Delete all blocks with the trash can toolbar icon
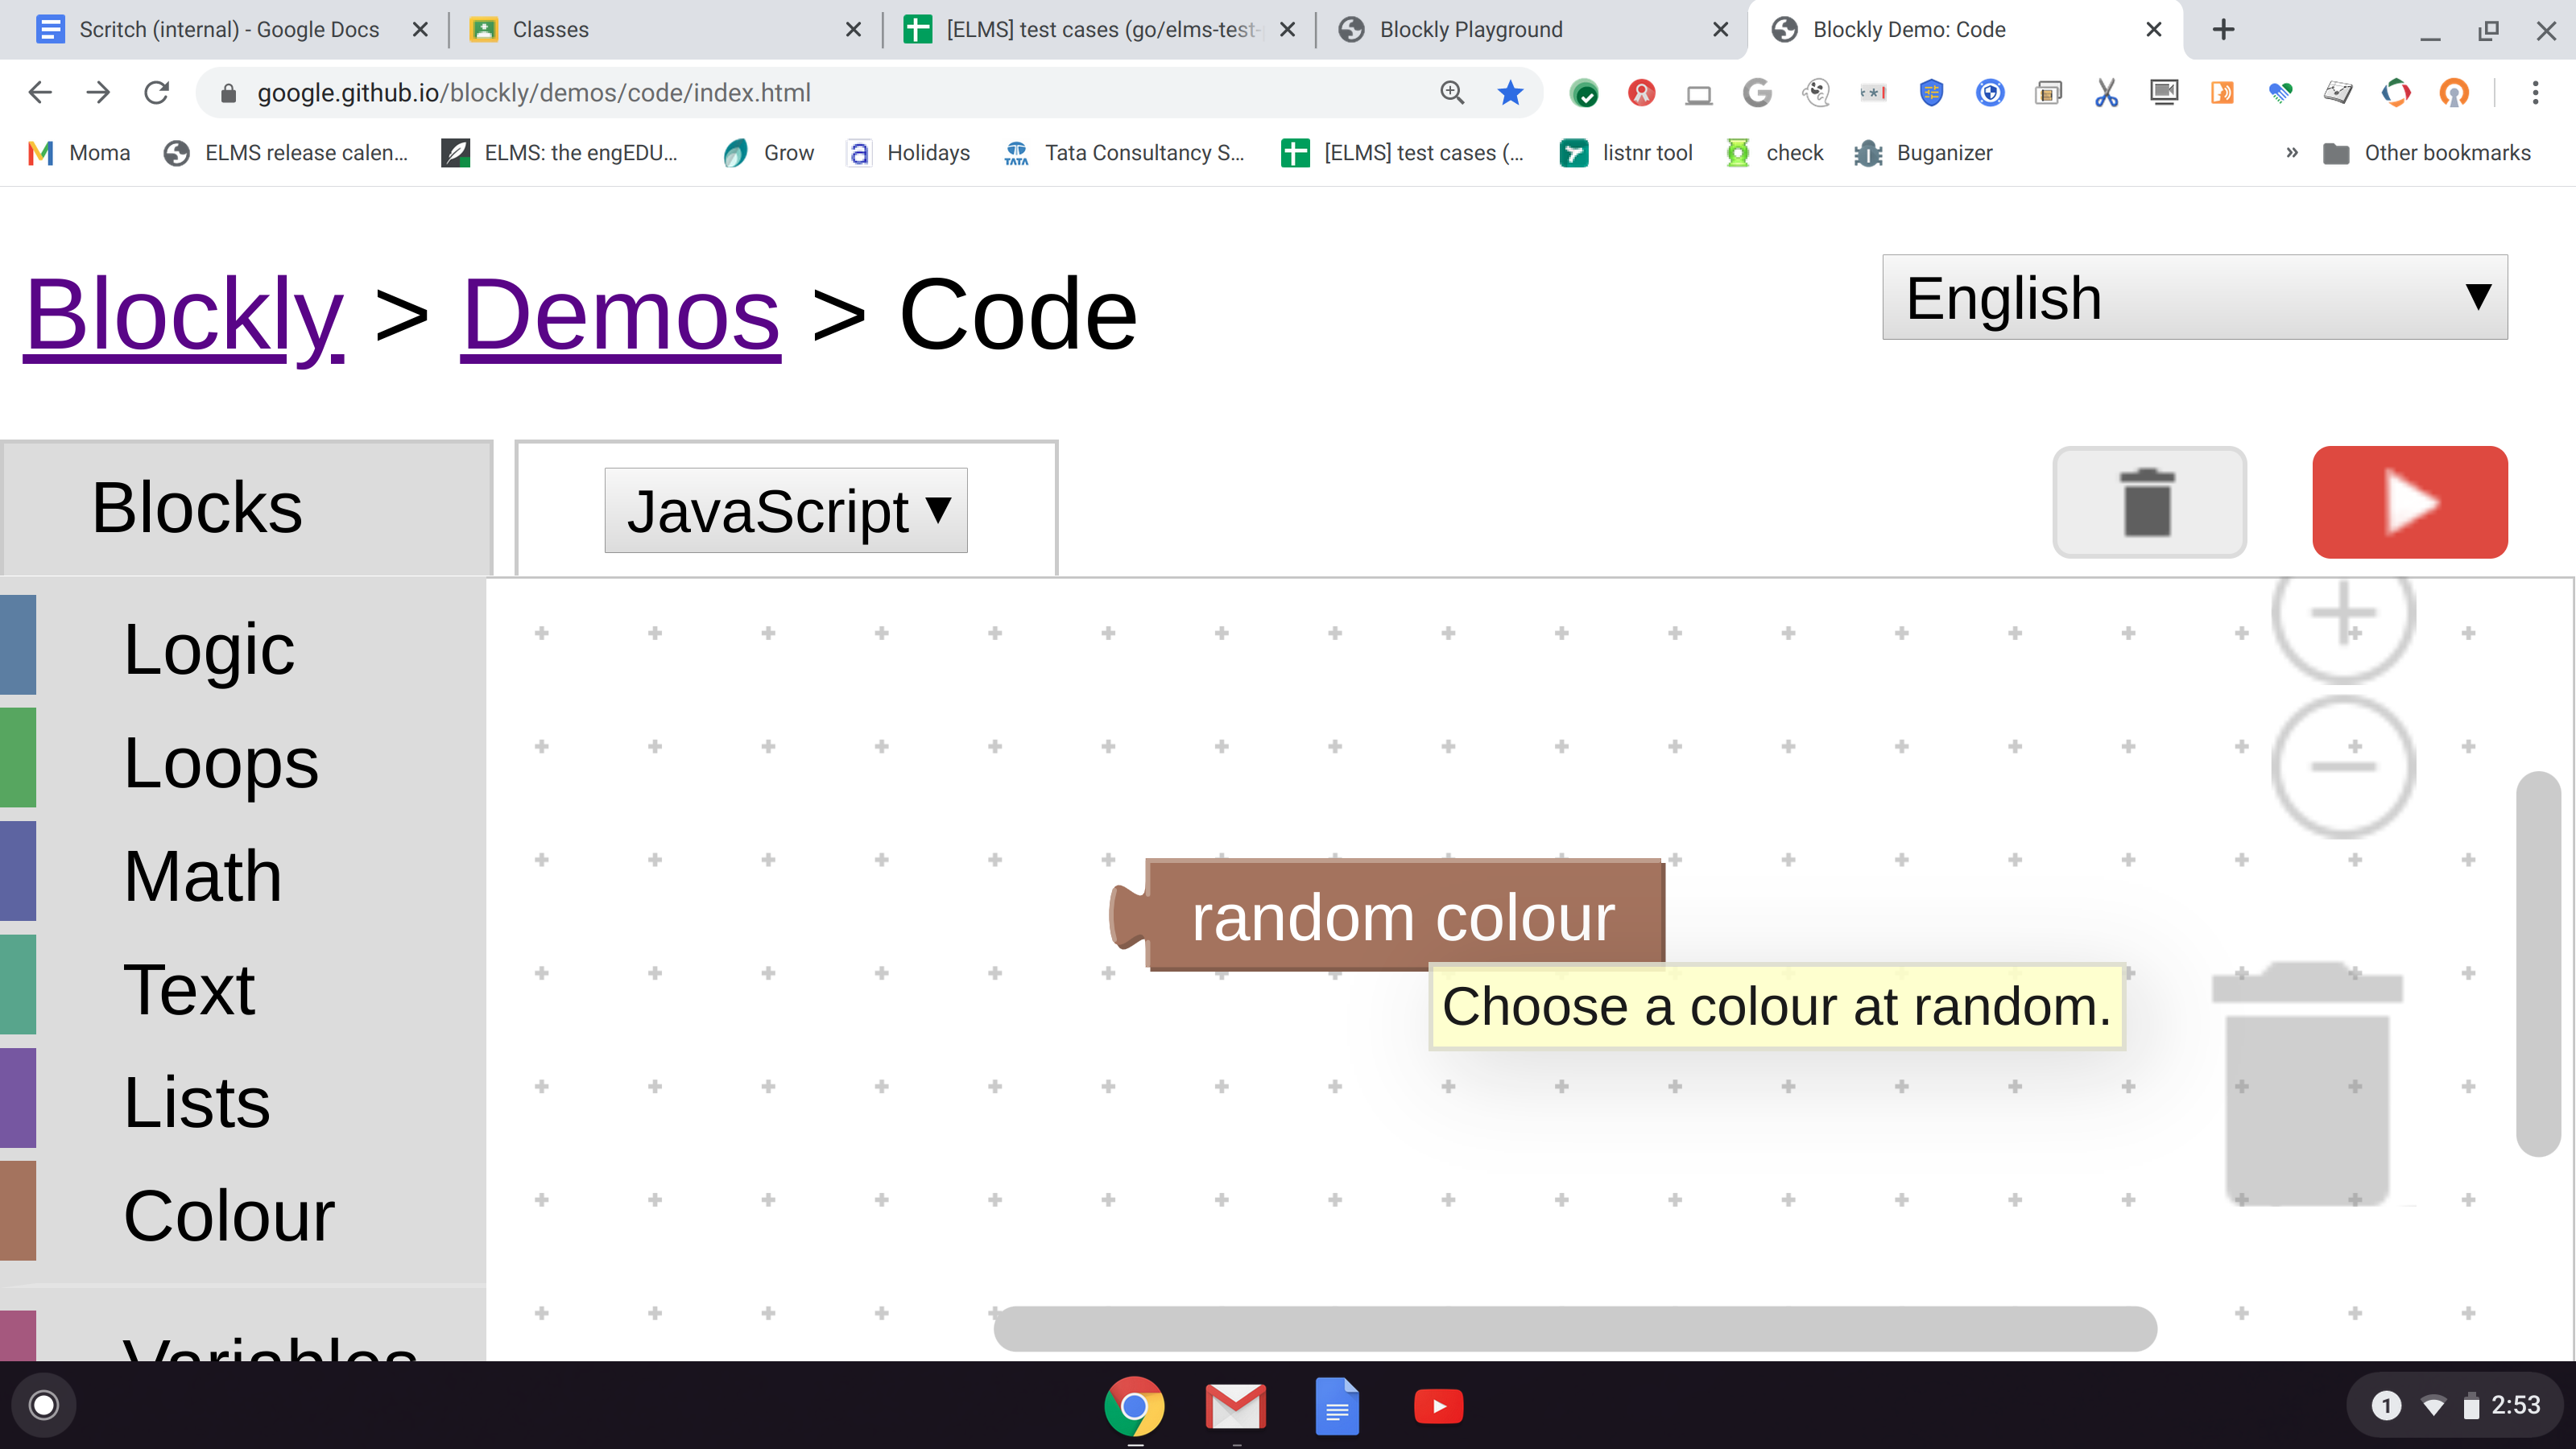The image size is (2576, 1449). [2149, 503]
